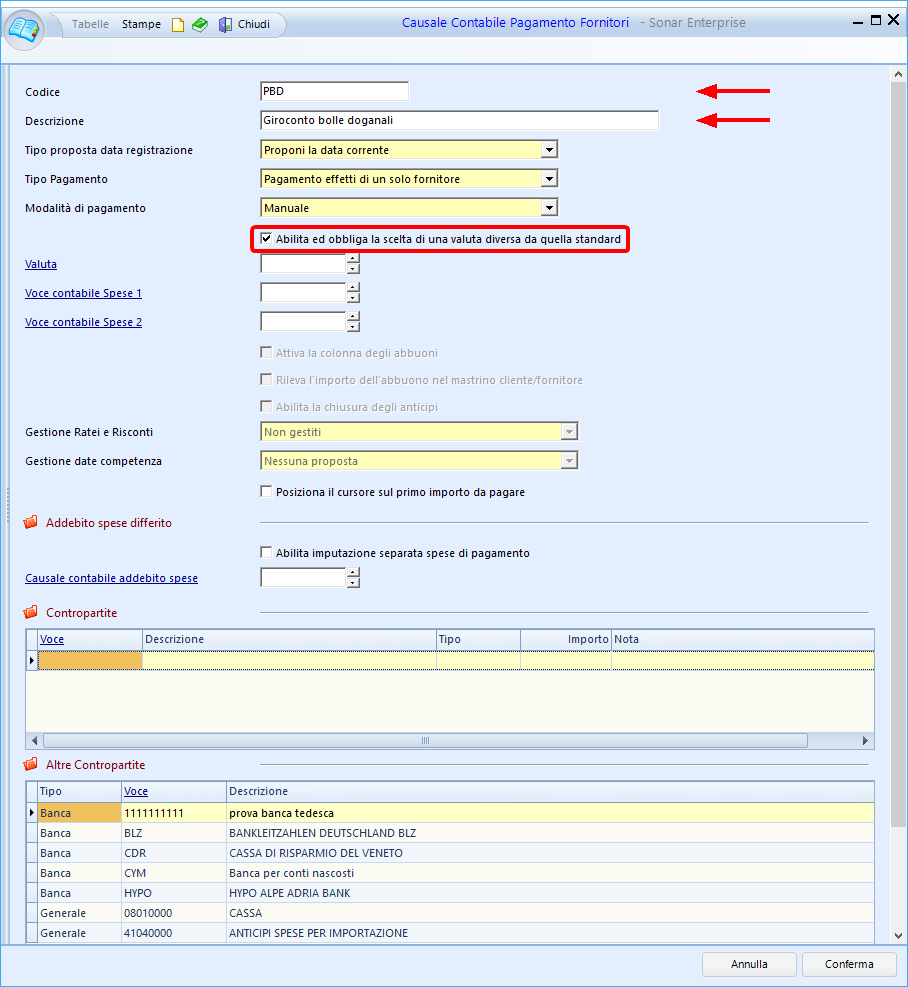Open the green book help icon
Image resolution: width=908 pixels, height=987 pixels.
pos(200,25)
